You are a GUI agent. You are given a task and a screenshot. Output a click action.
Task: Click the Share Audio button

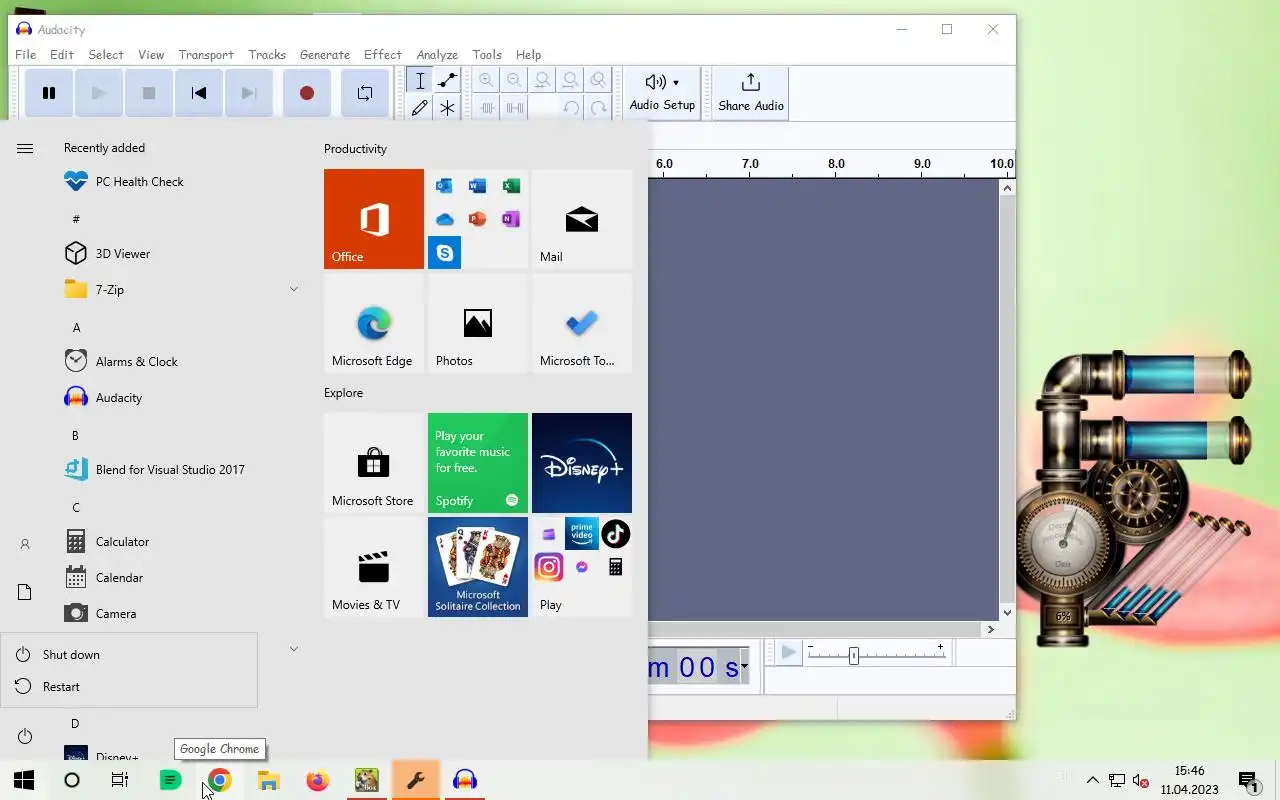coord(751,93)
